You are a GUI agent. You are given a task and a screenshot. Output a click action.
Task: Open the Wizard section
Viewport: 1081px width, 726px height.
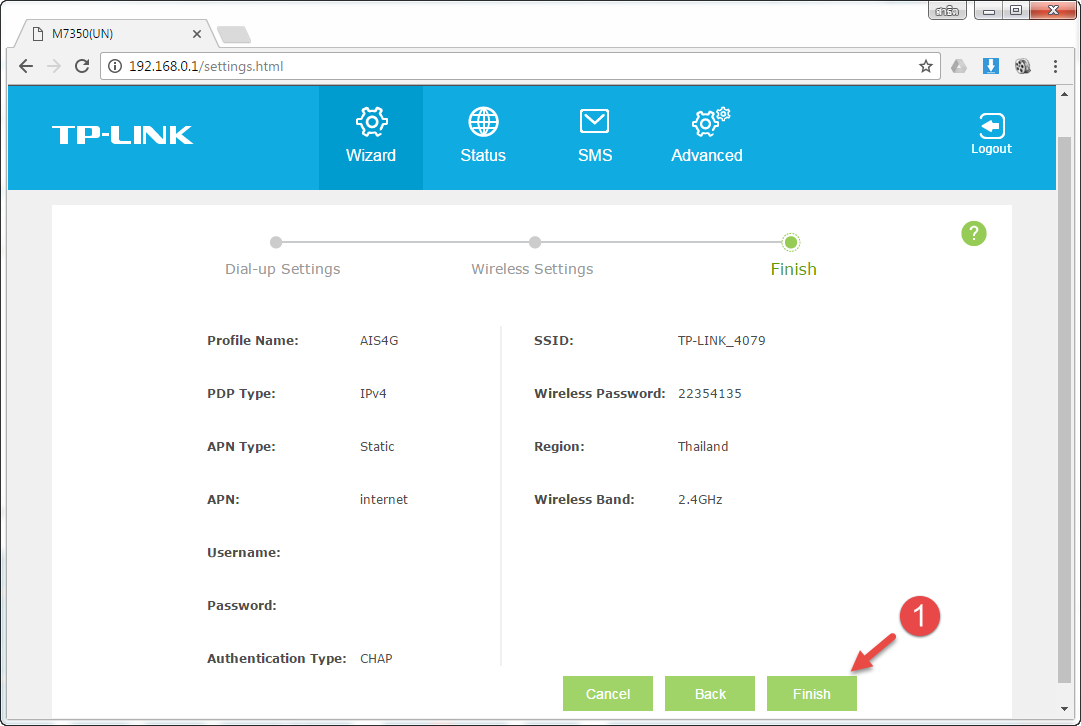coord(371,137)
